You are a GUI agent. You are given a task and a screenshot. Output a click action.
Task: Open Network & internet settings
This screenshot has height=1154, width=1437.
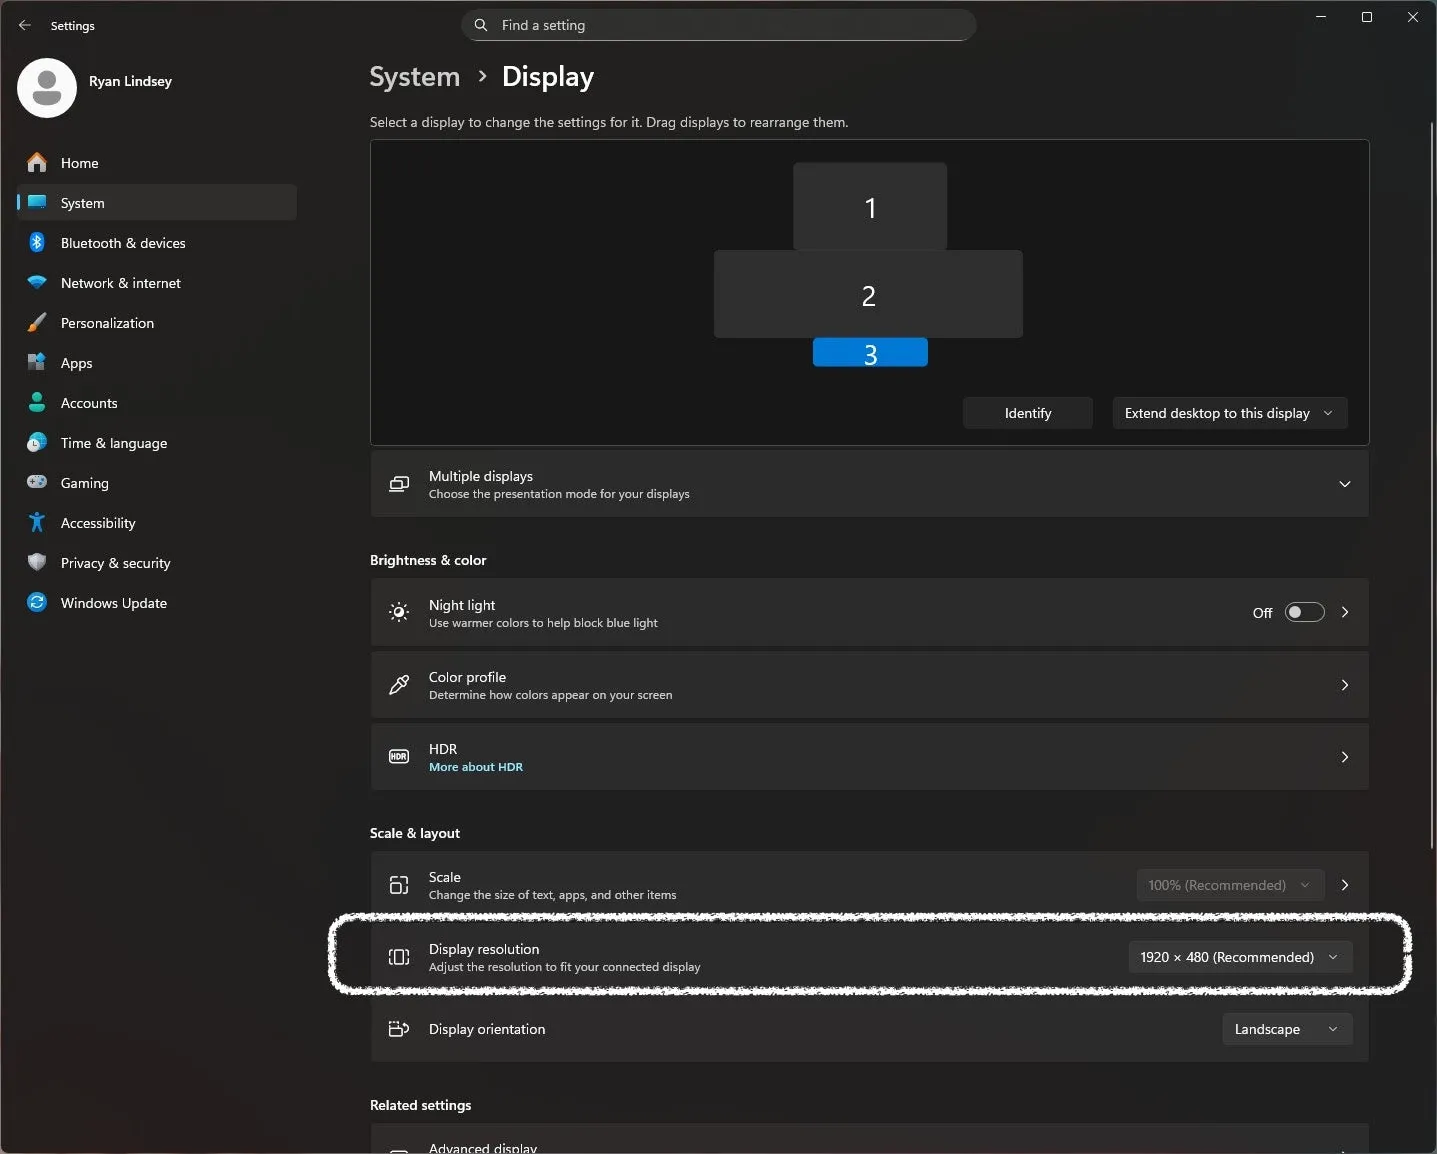click(157, 282)
